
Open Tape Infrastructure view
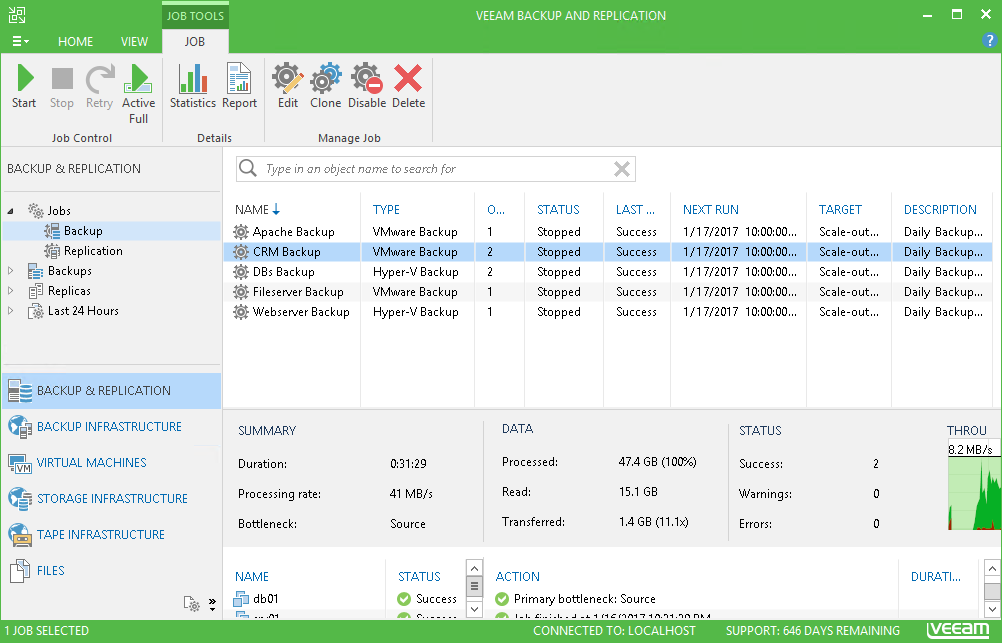point(112,534)
